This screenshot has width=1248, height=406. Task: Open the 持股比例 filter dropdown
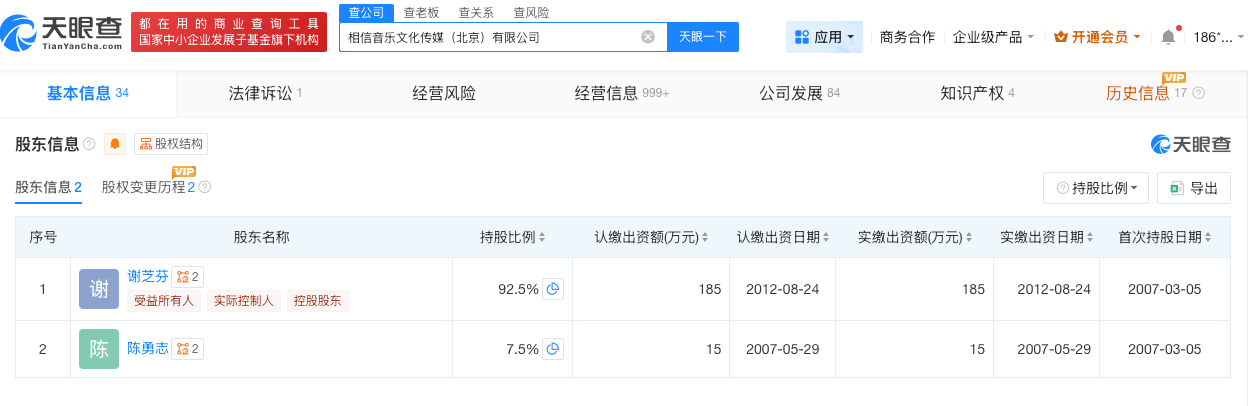point(1096,188)
